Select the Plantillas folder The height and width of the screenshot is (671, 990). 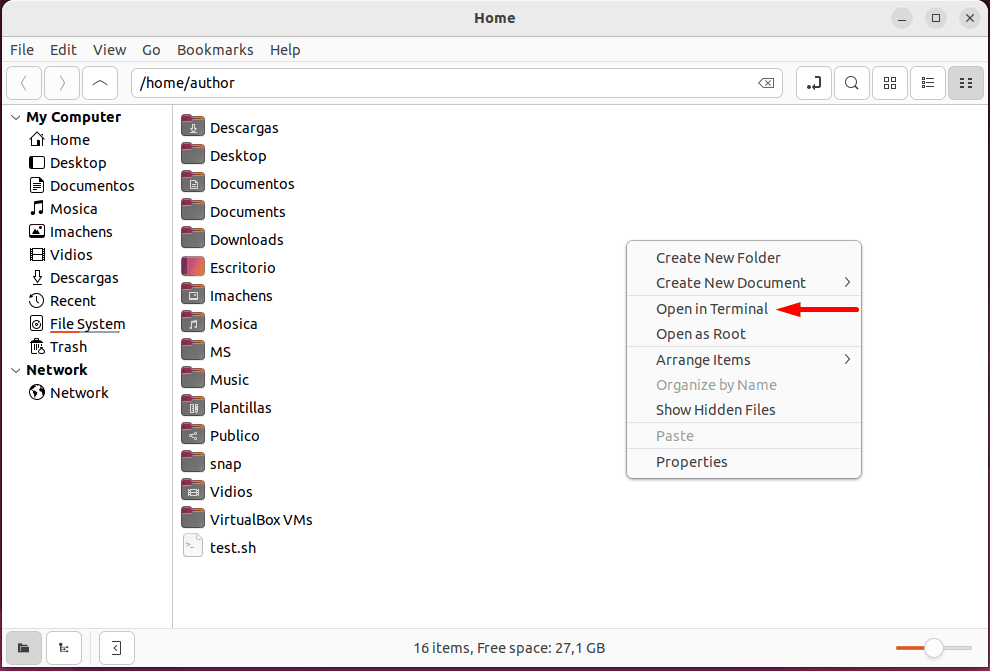[226, 407]
